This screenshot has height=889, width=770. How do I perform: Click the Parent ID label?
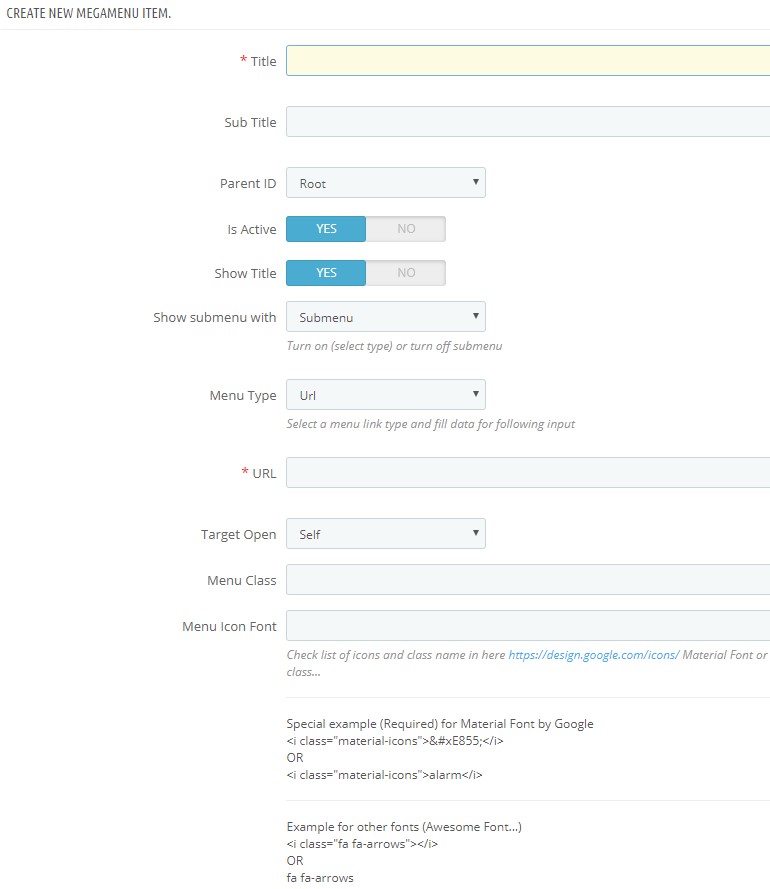[248, 184]
